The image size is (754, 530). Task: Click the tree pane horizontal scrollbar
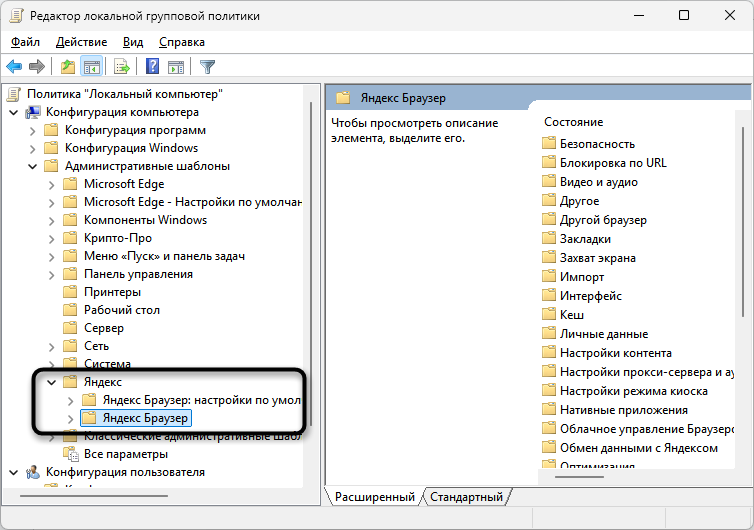(94, 495)
